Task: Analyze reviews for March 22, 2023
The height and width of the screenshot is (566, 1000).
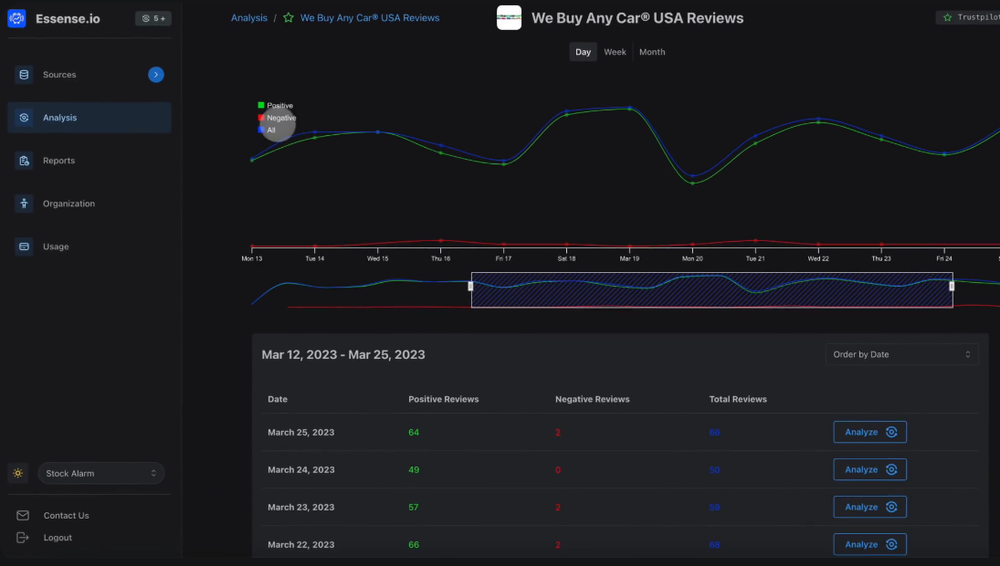Action: coord(870,544)
